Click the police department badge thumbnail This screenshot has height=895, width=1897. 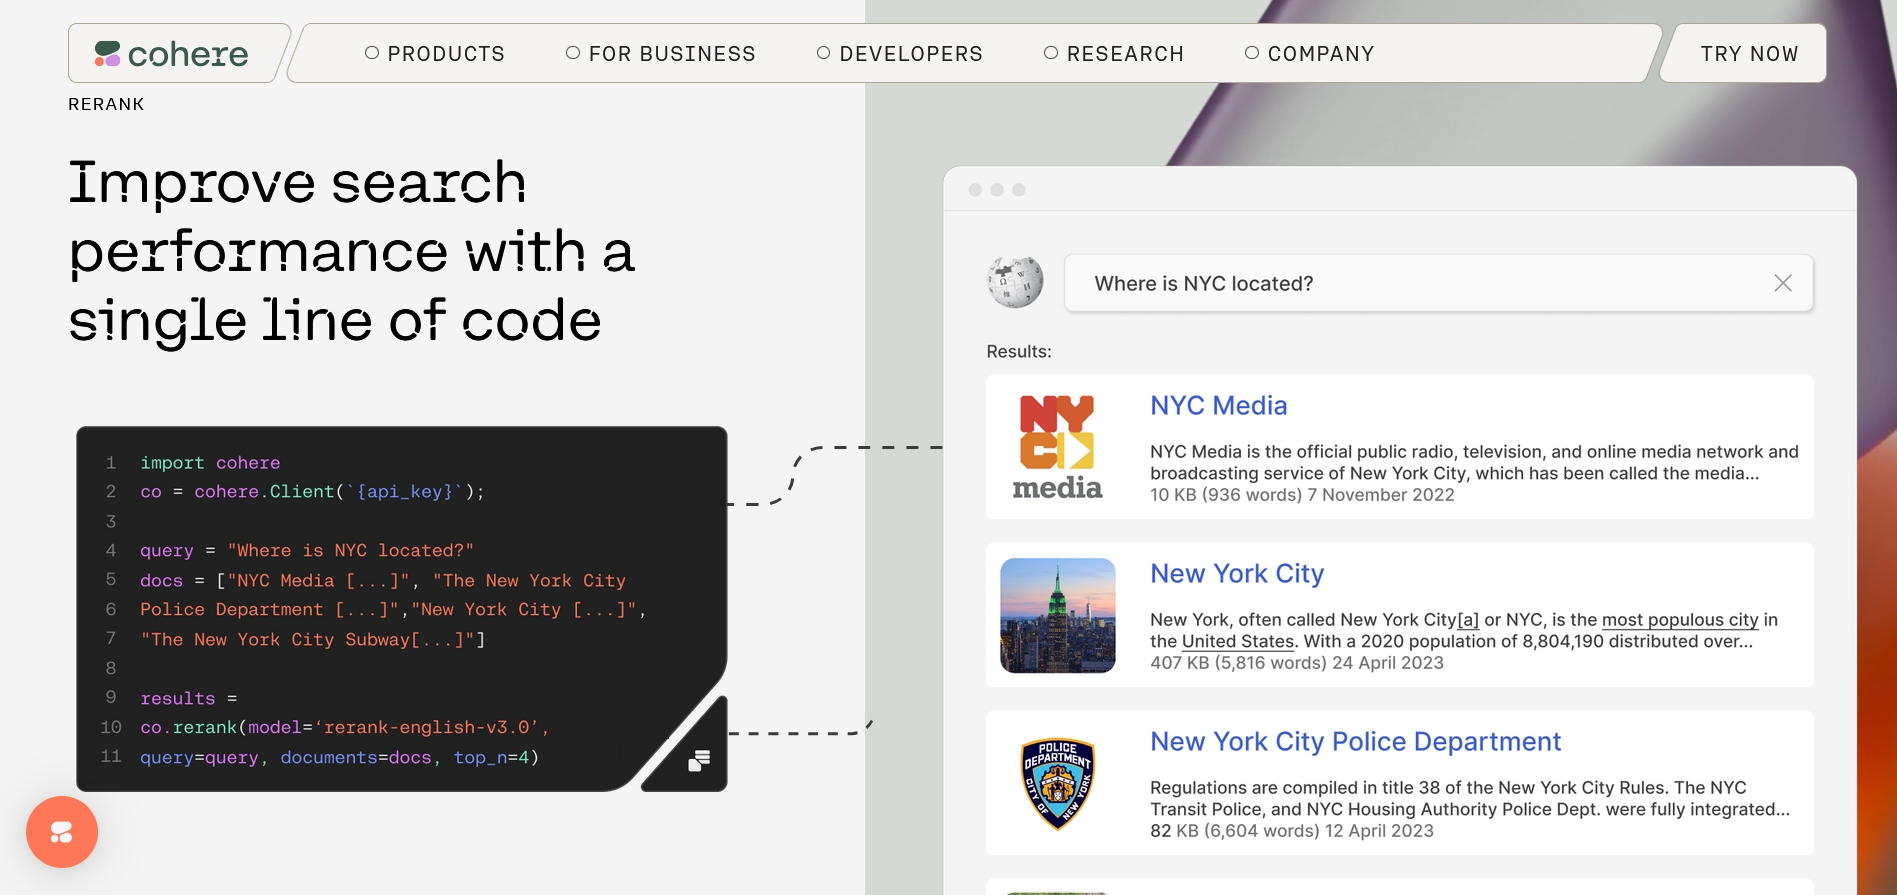[1058, 784]
